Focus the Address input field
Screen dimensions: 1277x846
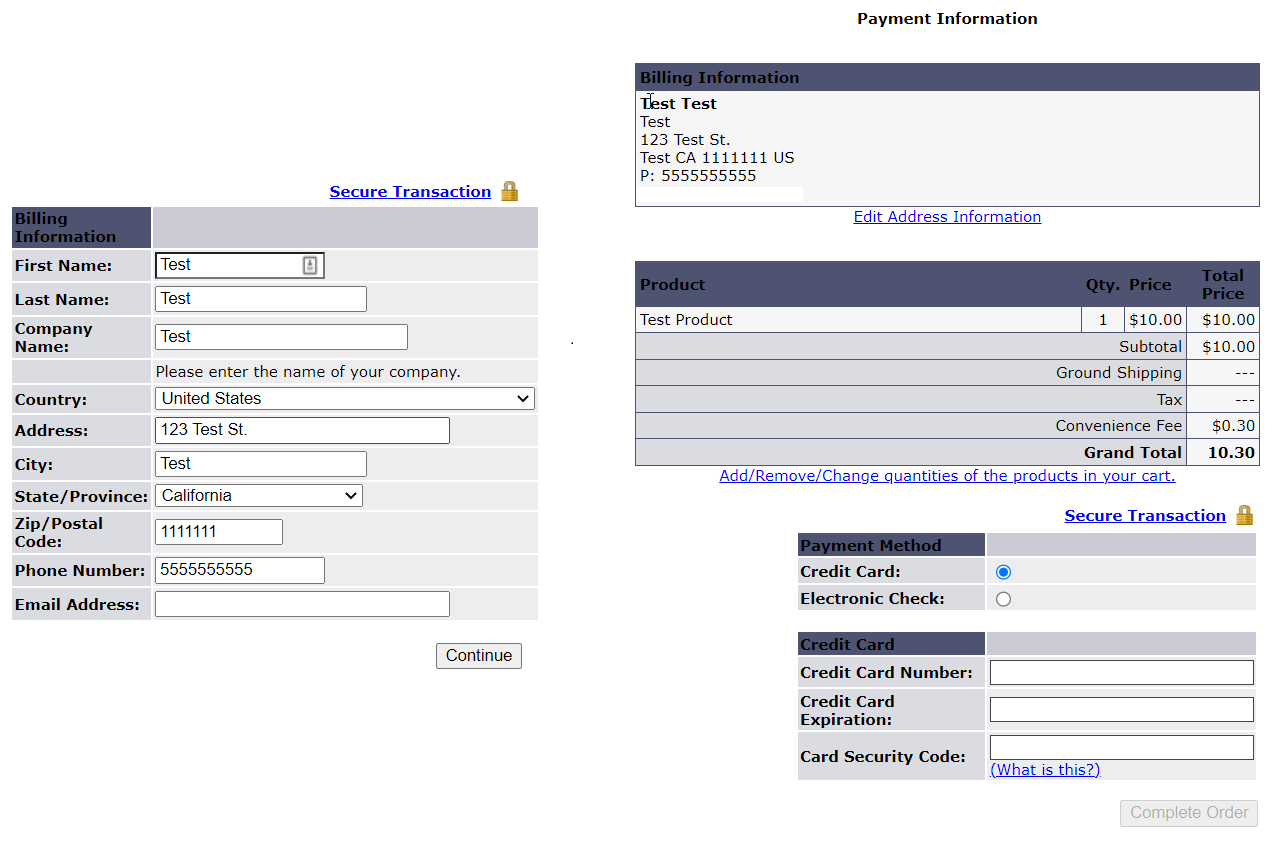[x=302, y=431]
